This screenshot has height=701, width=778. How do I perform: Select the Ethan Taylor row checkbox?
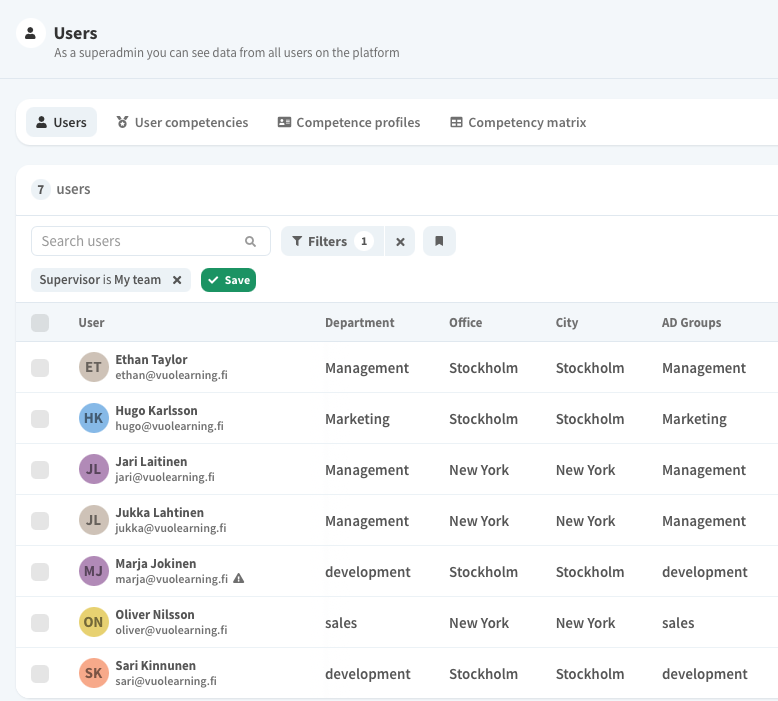[40, 368]
